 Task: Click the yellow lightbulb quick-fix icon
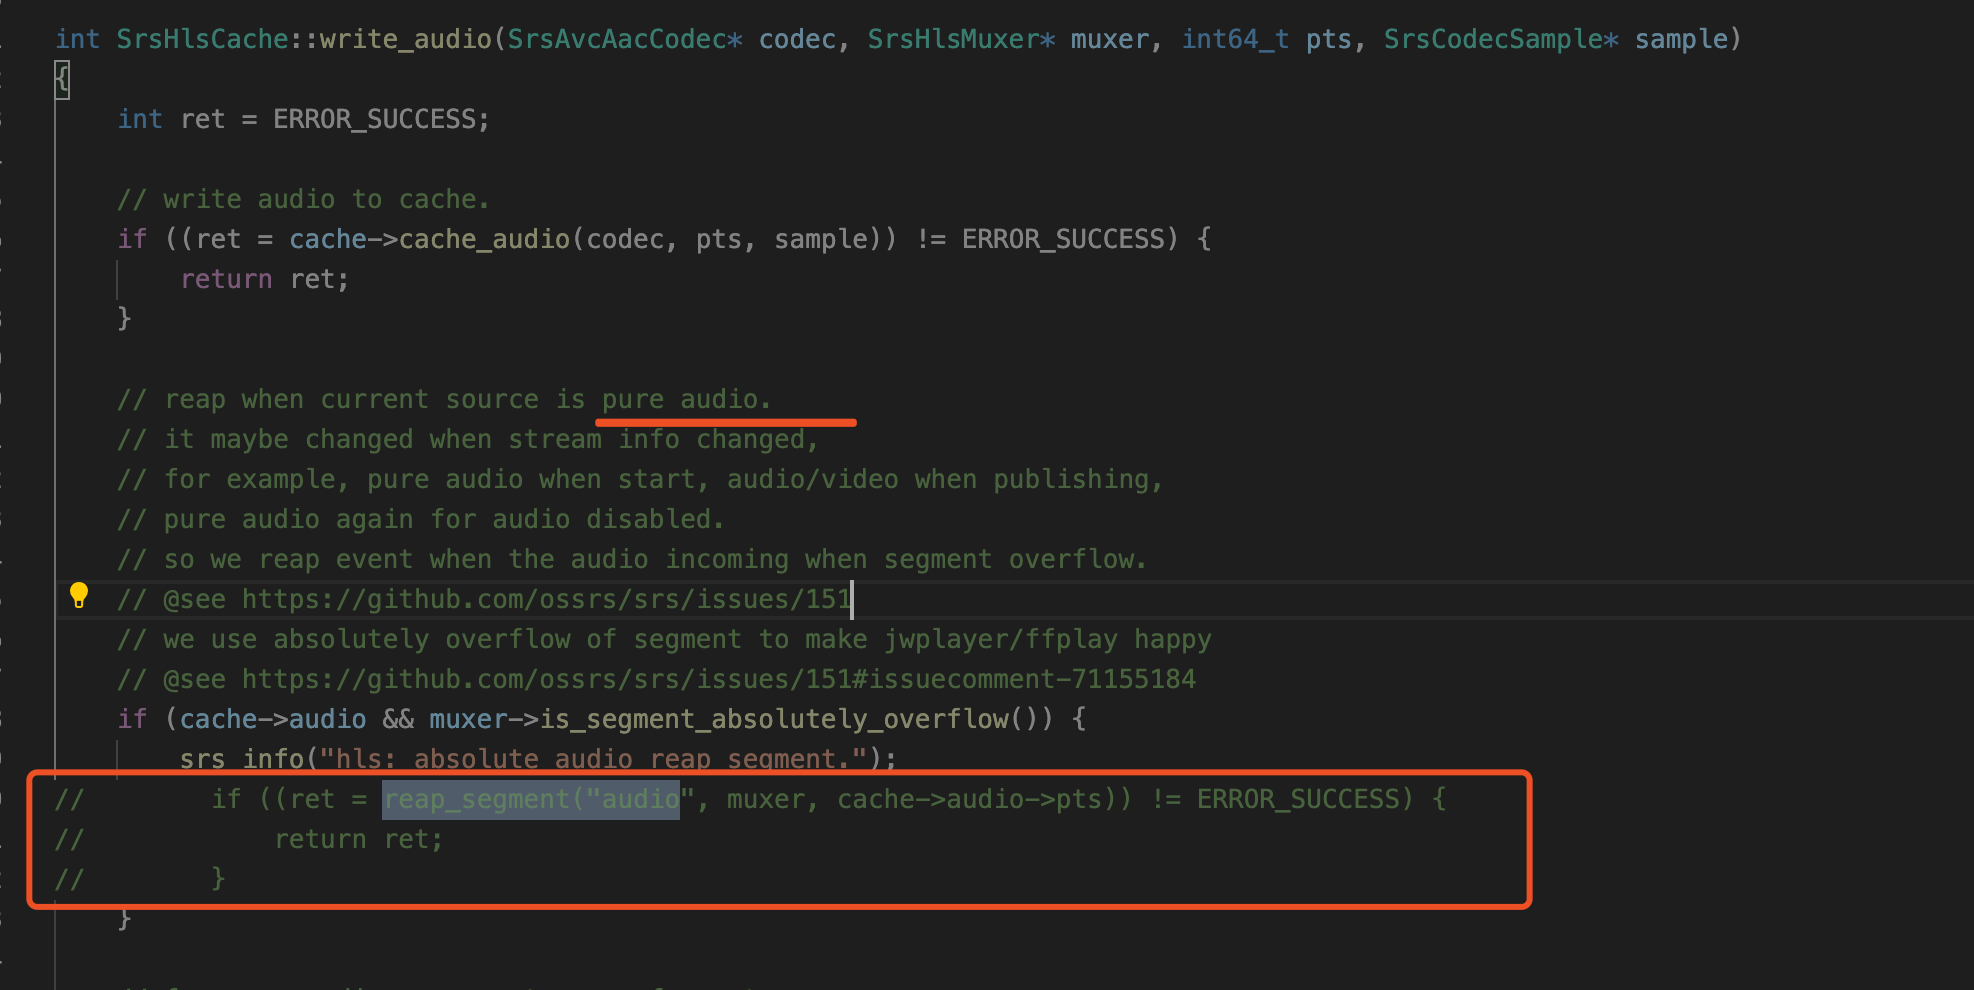(x=79, y=596)
